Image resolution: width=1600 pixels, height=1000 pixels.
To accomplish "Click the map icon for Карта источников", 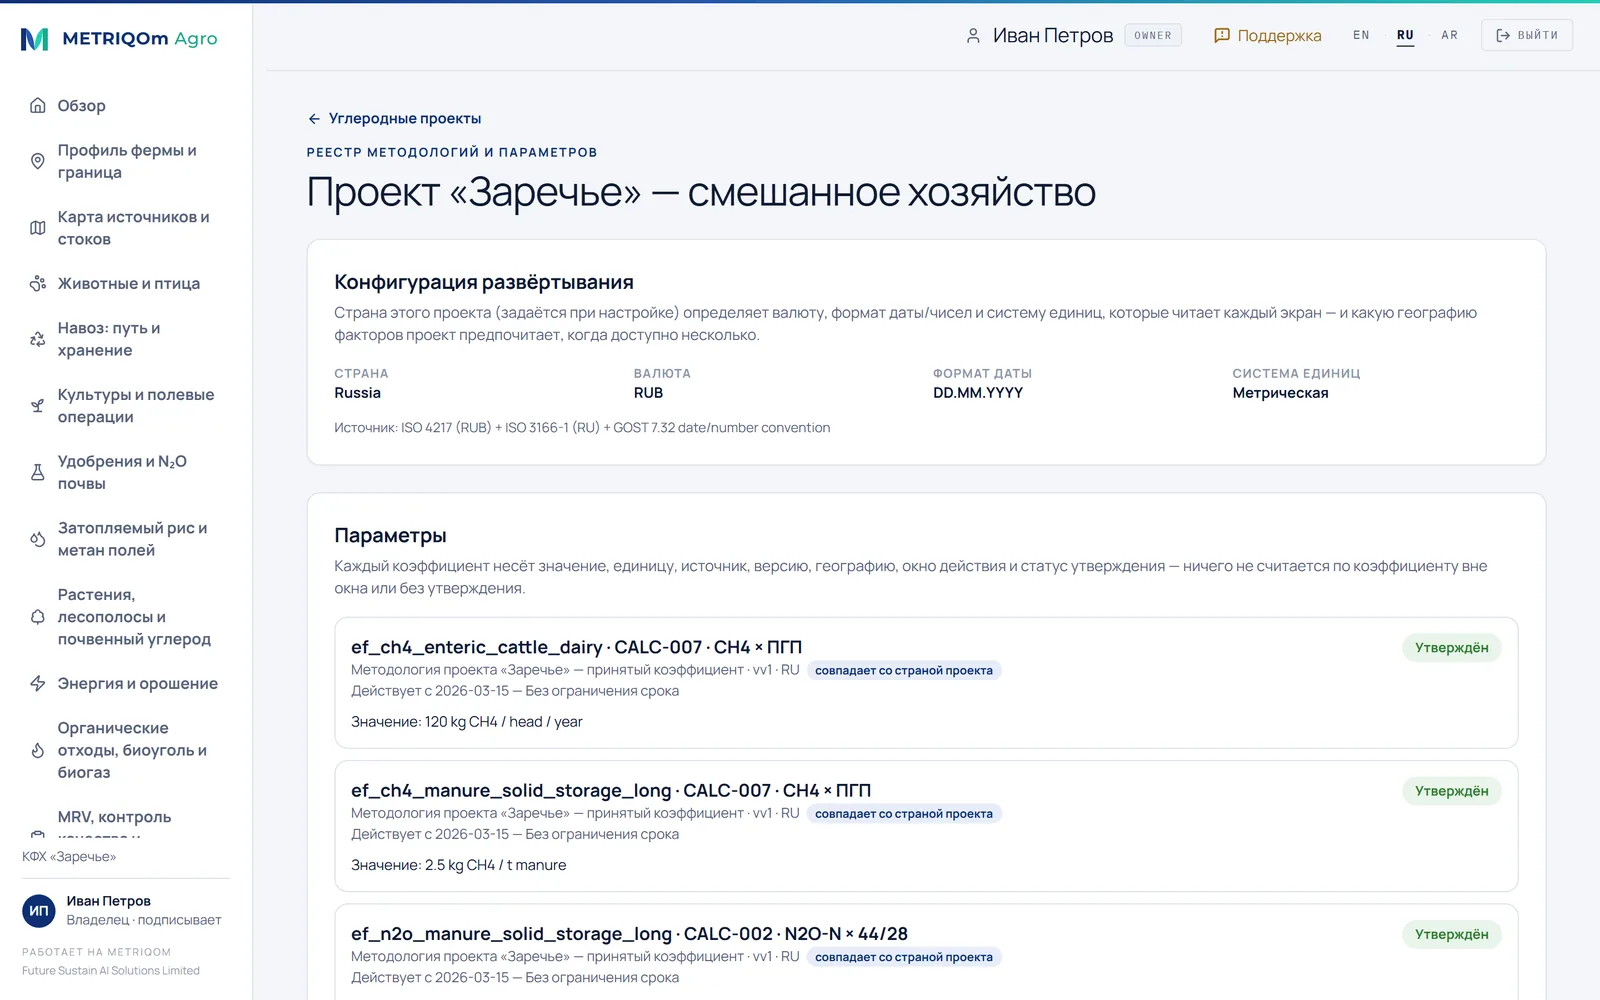I will point(38,228).
